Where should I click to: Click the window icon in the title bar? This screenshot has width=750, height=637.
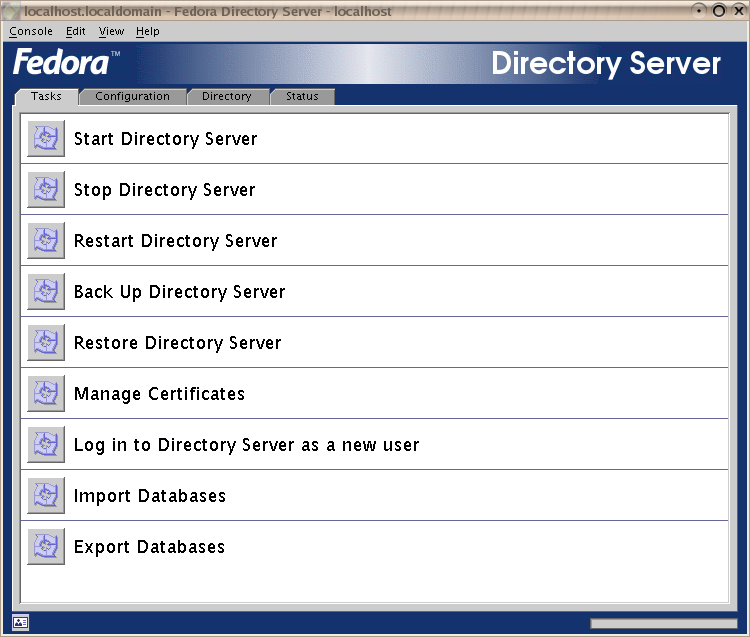coord(12,11)
